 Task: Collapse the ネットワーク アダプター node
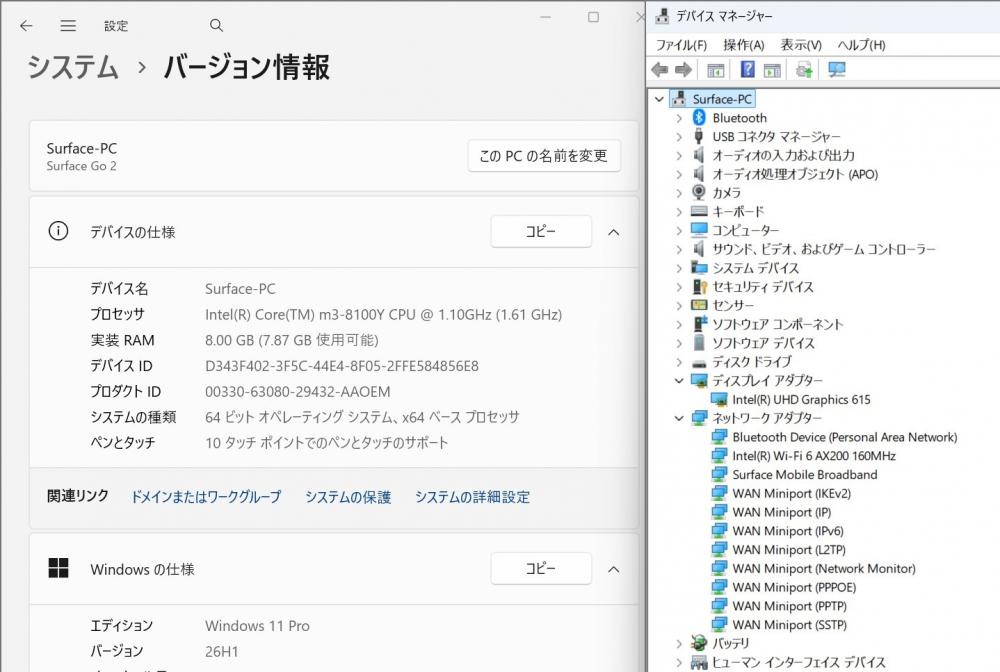tap(679, 418)
